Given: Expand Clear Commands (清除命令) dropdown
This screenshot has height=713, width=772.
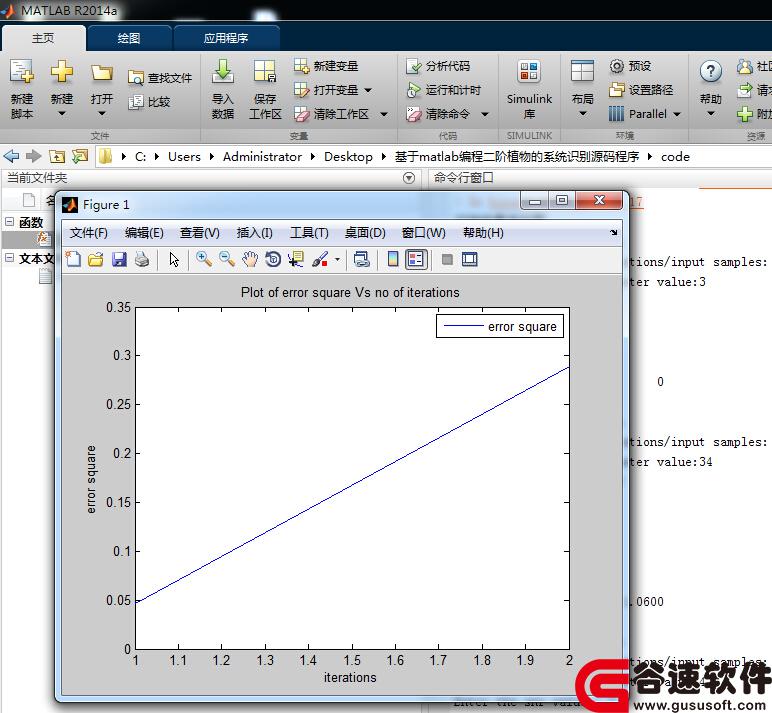Looking at the screenshot, I should [485, 114].
